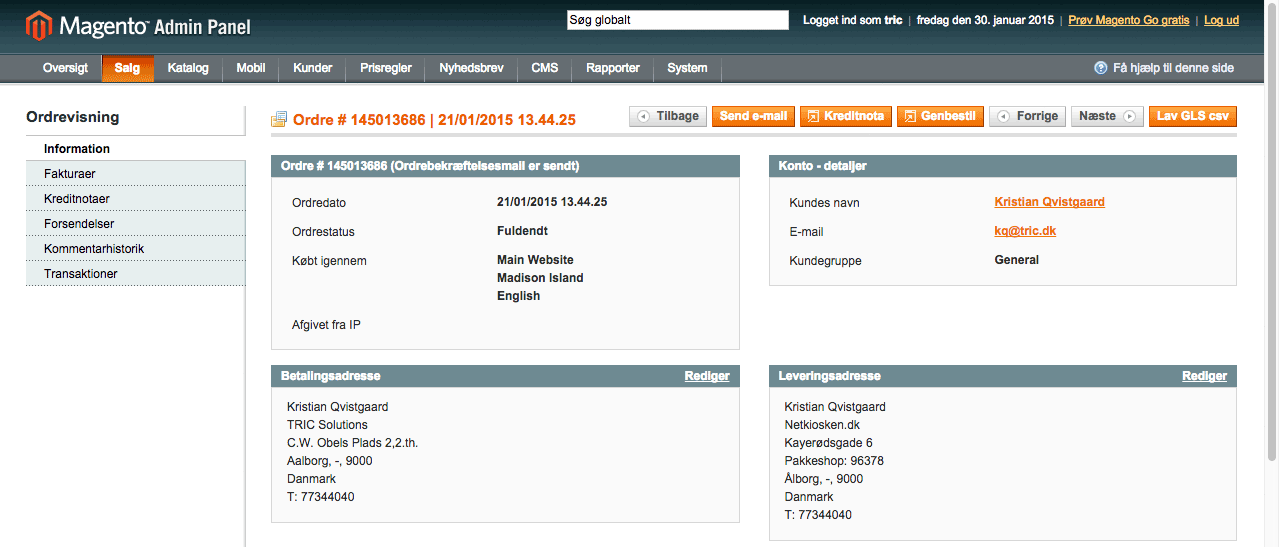Open the Salg menu
The width and height of the screenshot is (1279, 547).
tap(127, 68)
